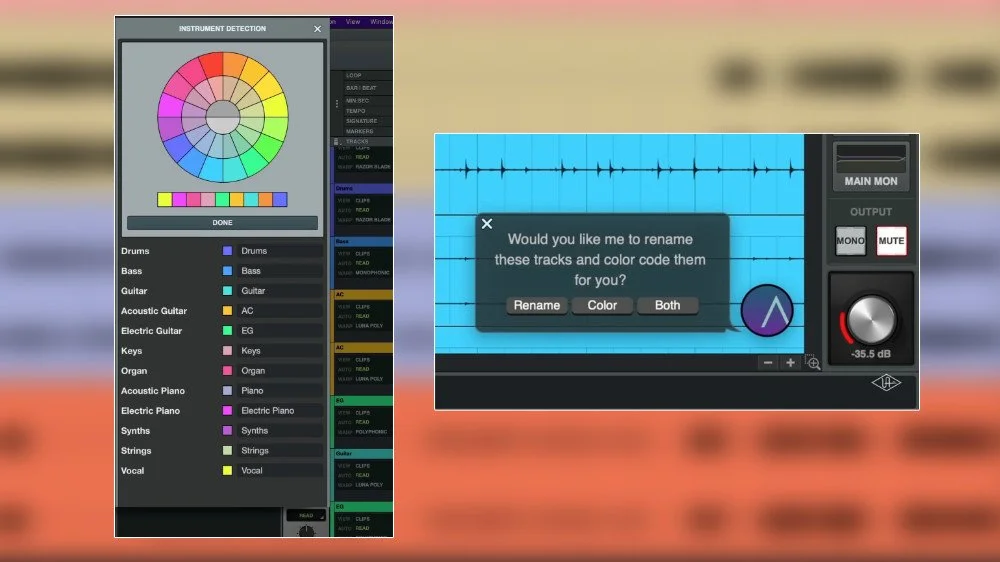Click the Strings color indicator square
The image size is (1000, 562).
pyautogui.click(x=227, y=450)
